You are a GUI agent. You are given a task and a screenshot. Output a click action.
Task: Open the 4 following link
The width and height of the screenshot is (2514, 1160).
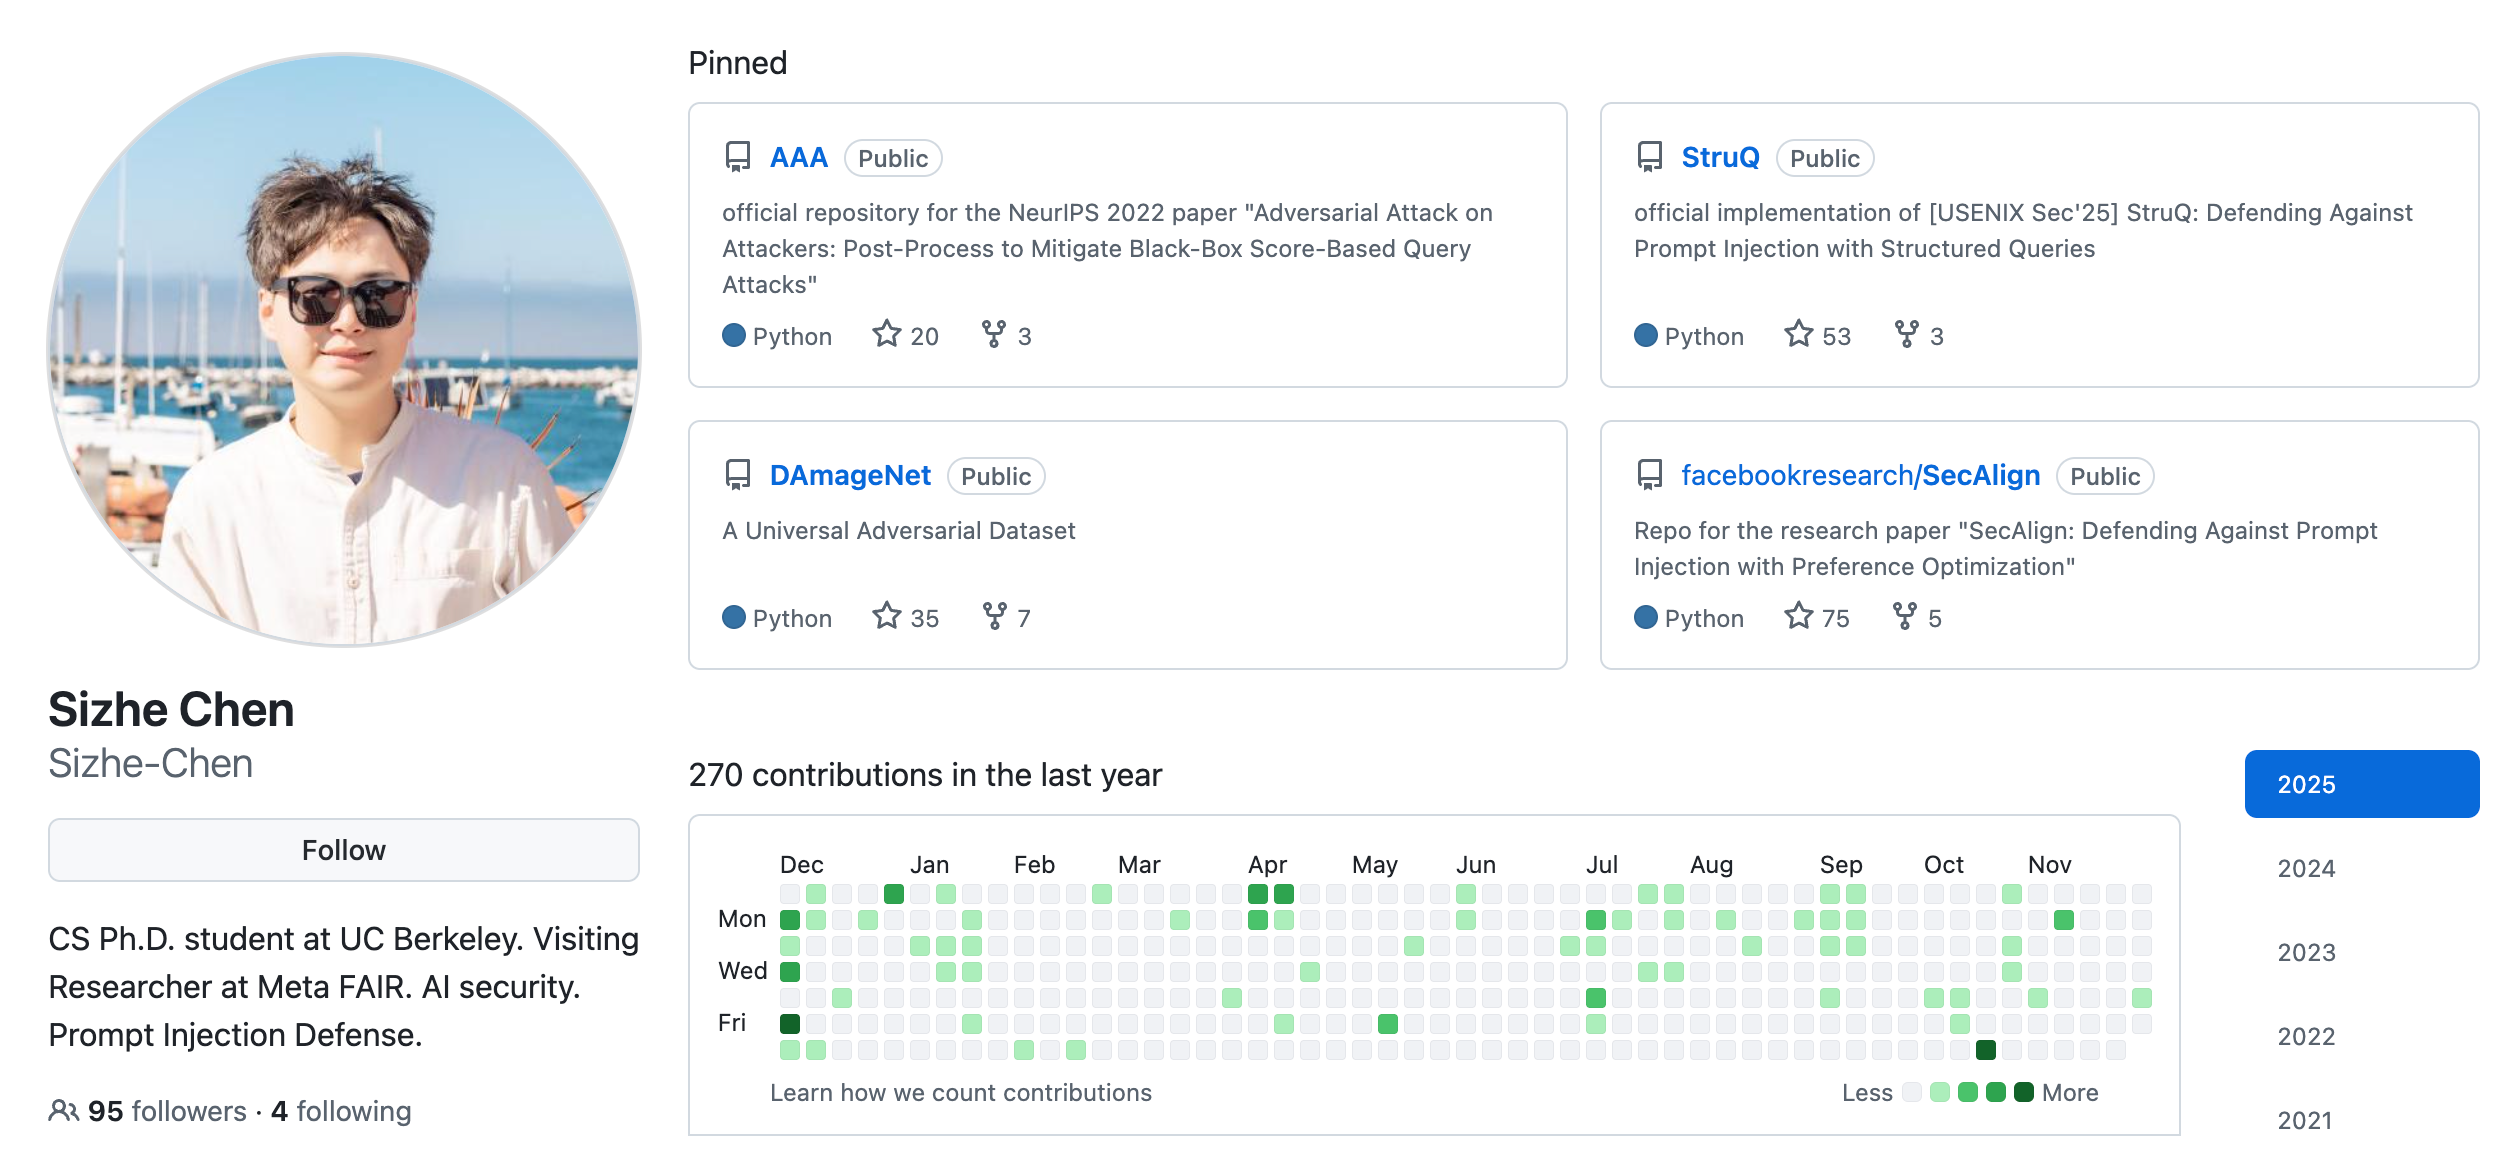341,1111
